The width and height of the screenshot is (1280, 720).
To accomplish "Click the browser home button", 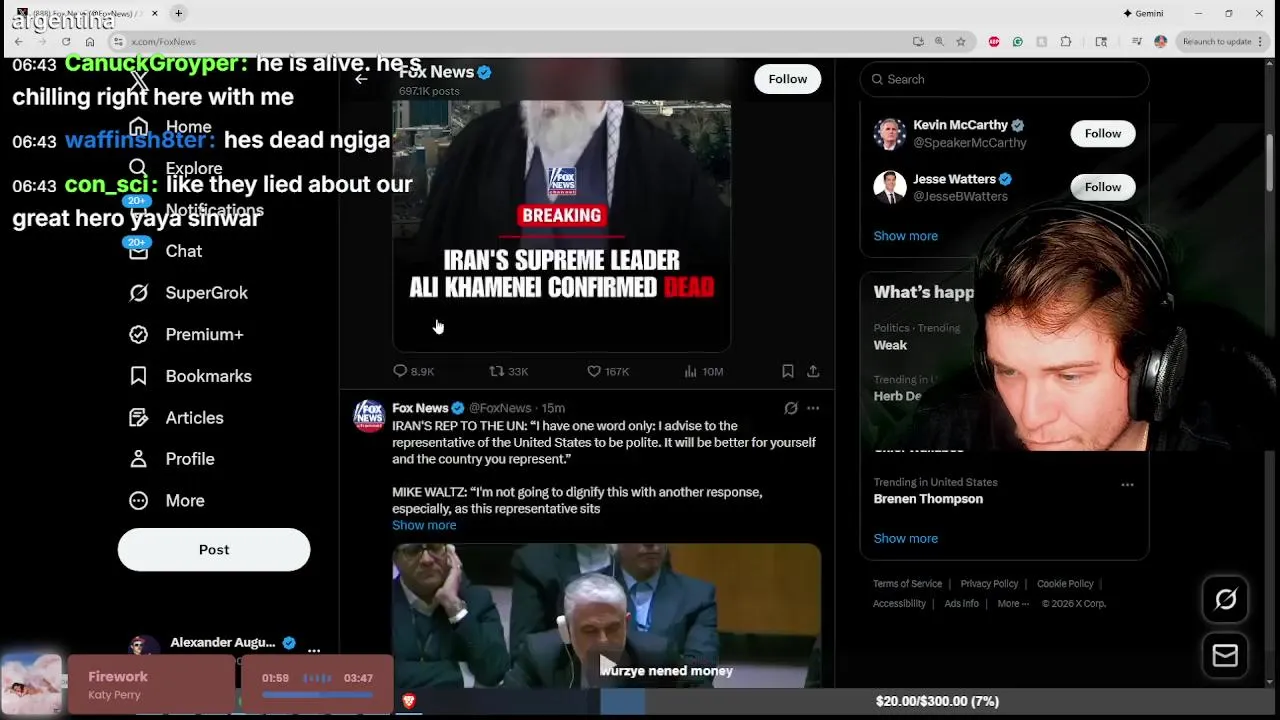I will (90, 41).
